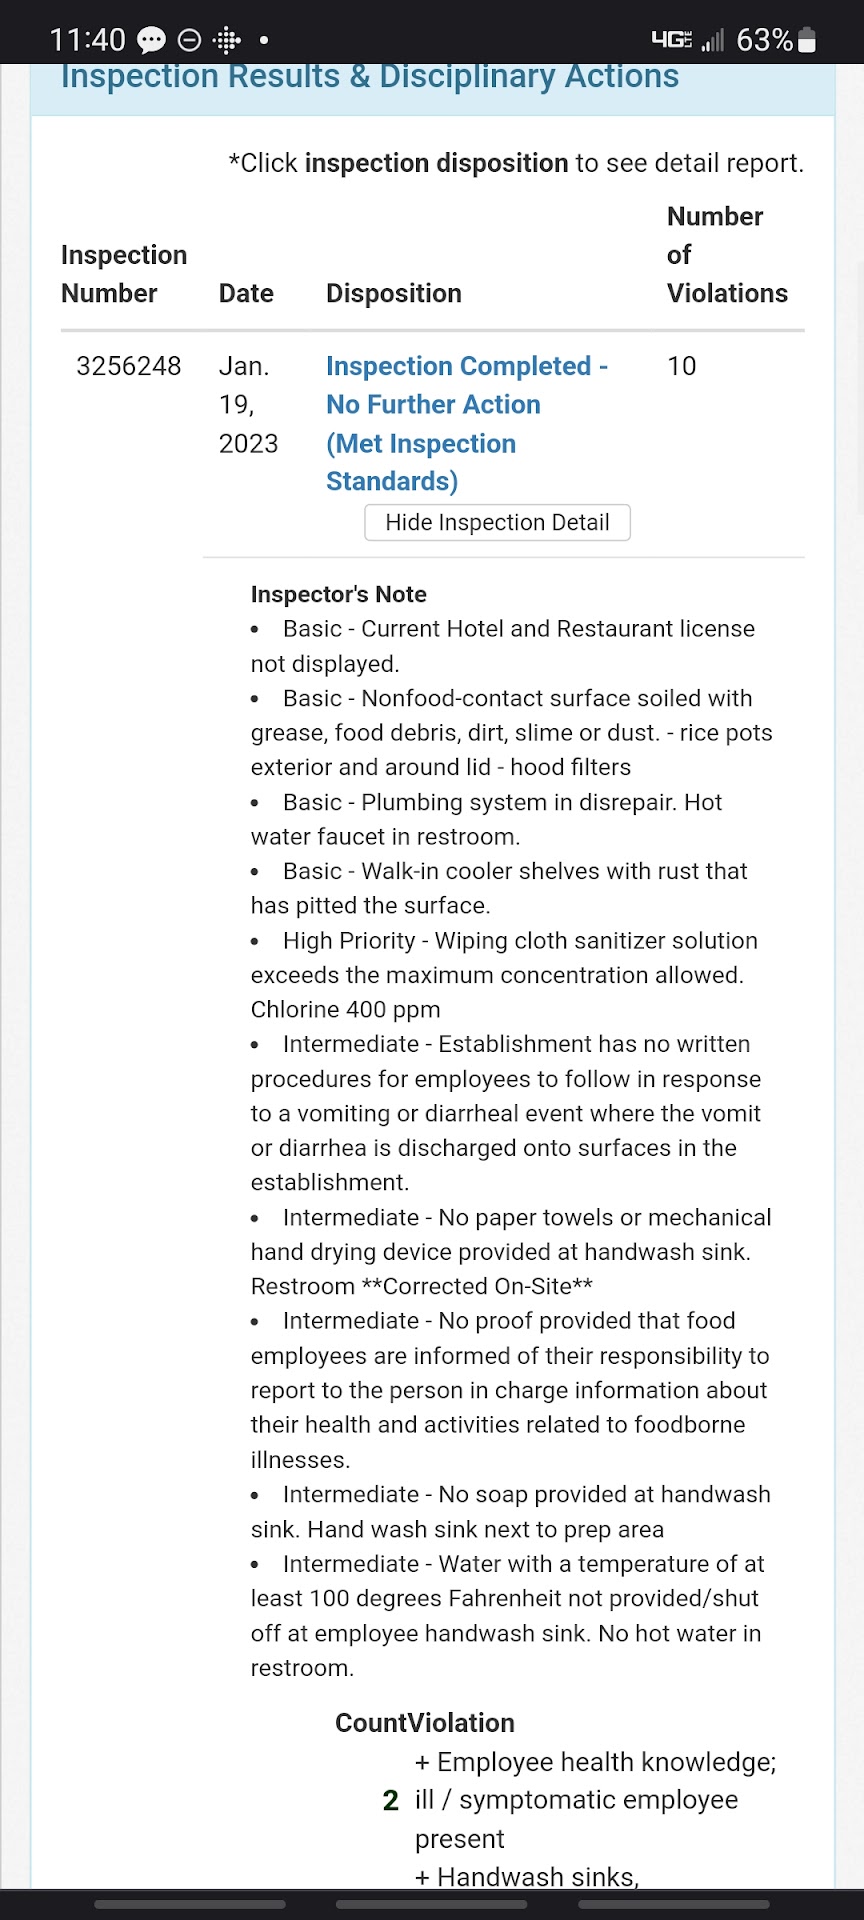Tap the Jan. 19, 2023 inspection date

248,404
